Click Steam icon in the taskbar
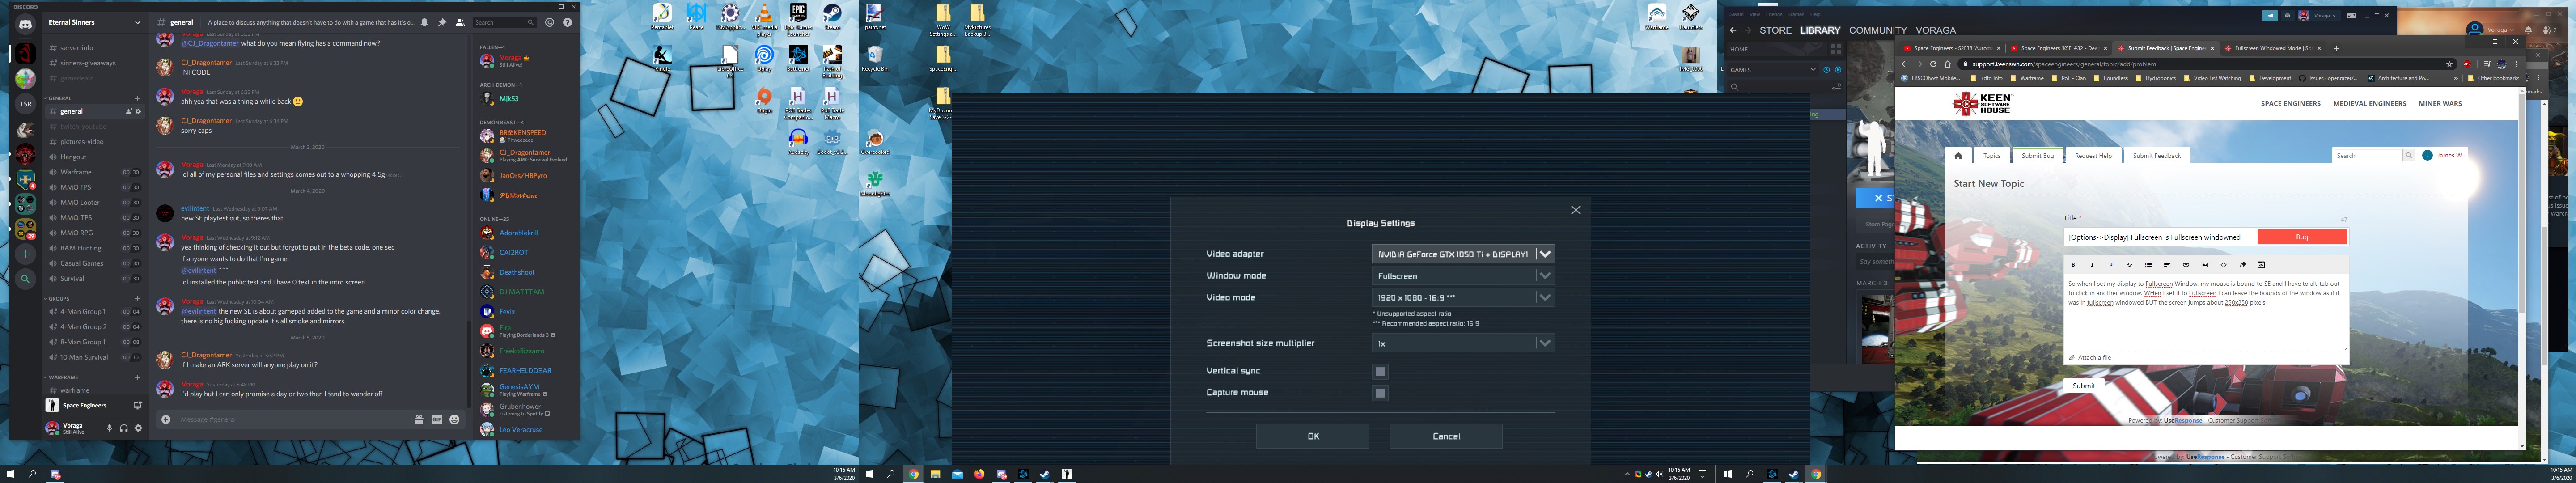 (1045, 474)
